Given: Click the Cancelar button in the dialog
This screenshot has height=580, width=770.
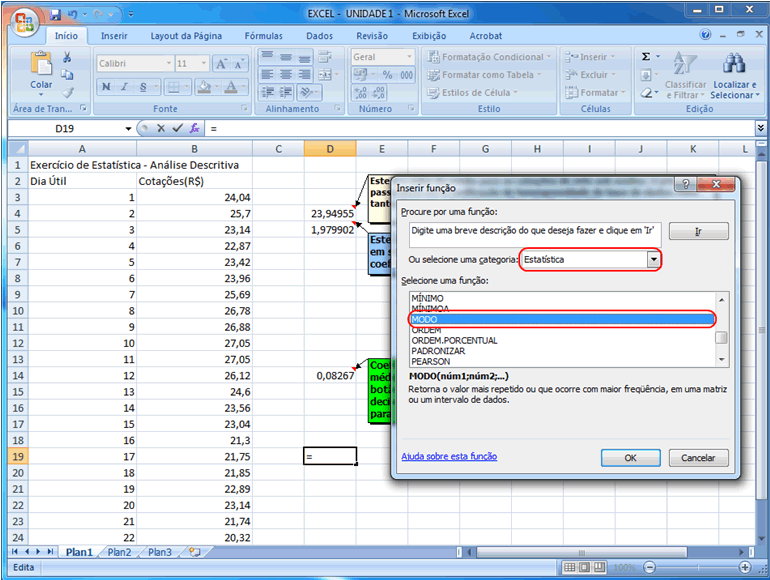Looking at the screenshot, I should [x=697, y=458].
